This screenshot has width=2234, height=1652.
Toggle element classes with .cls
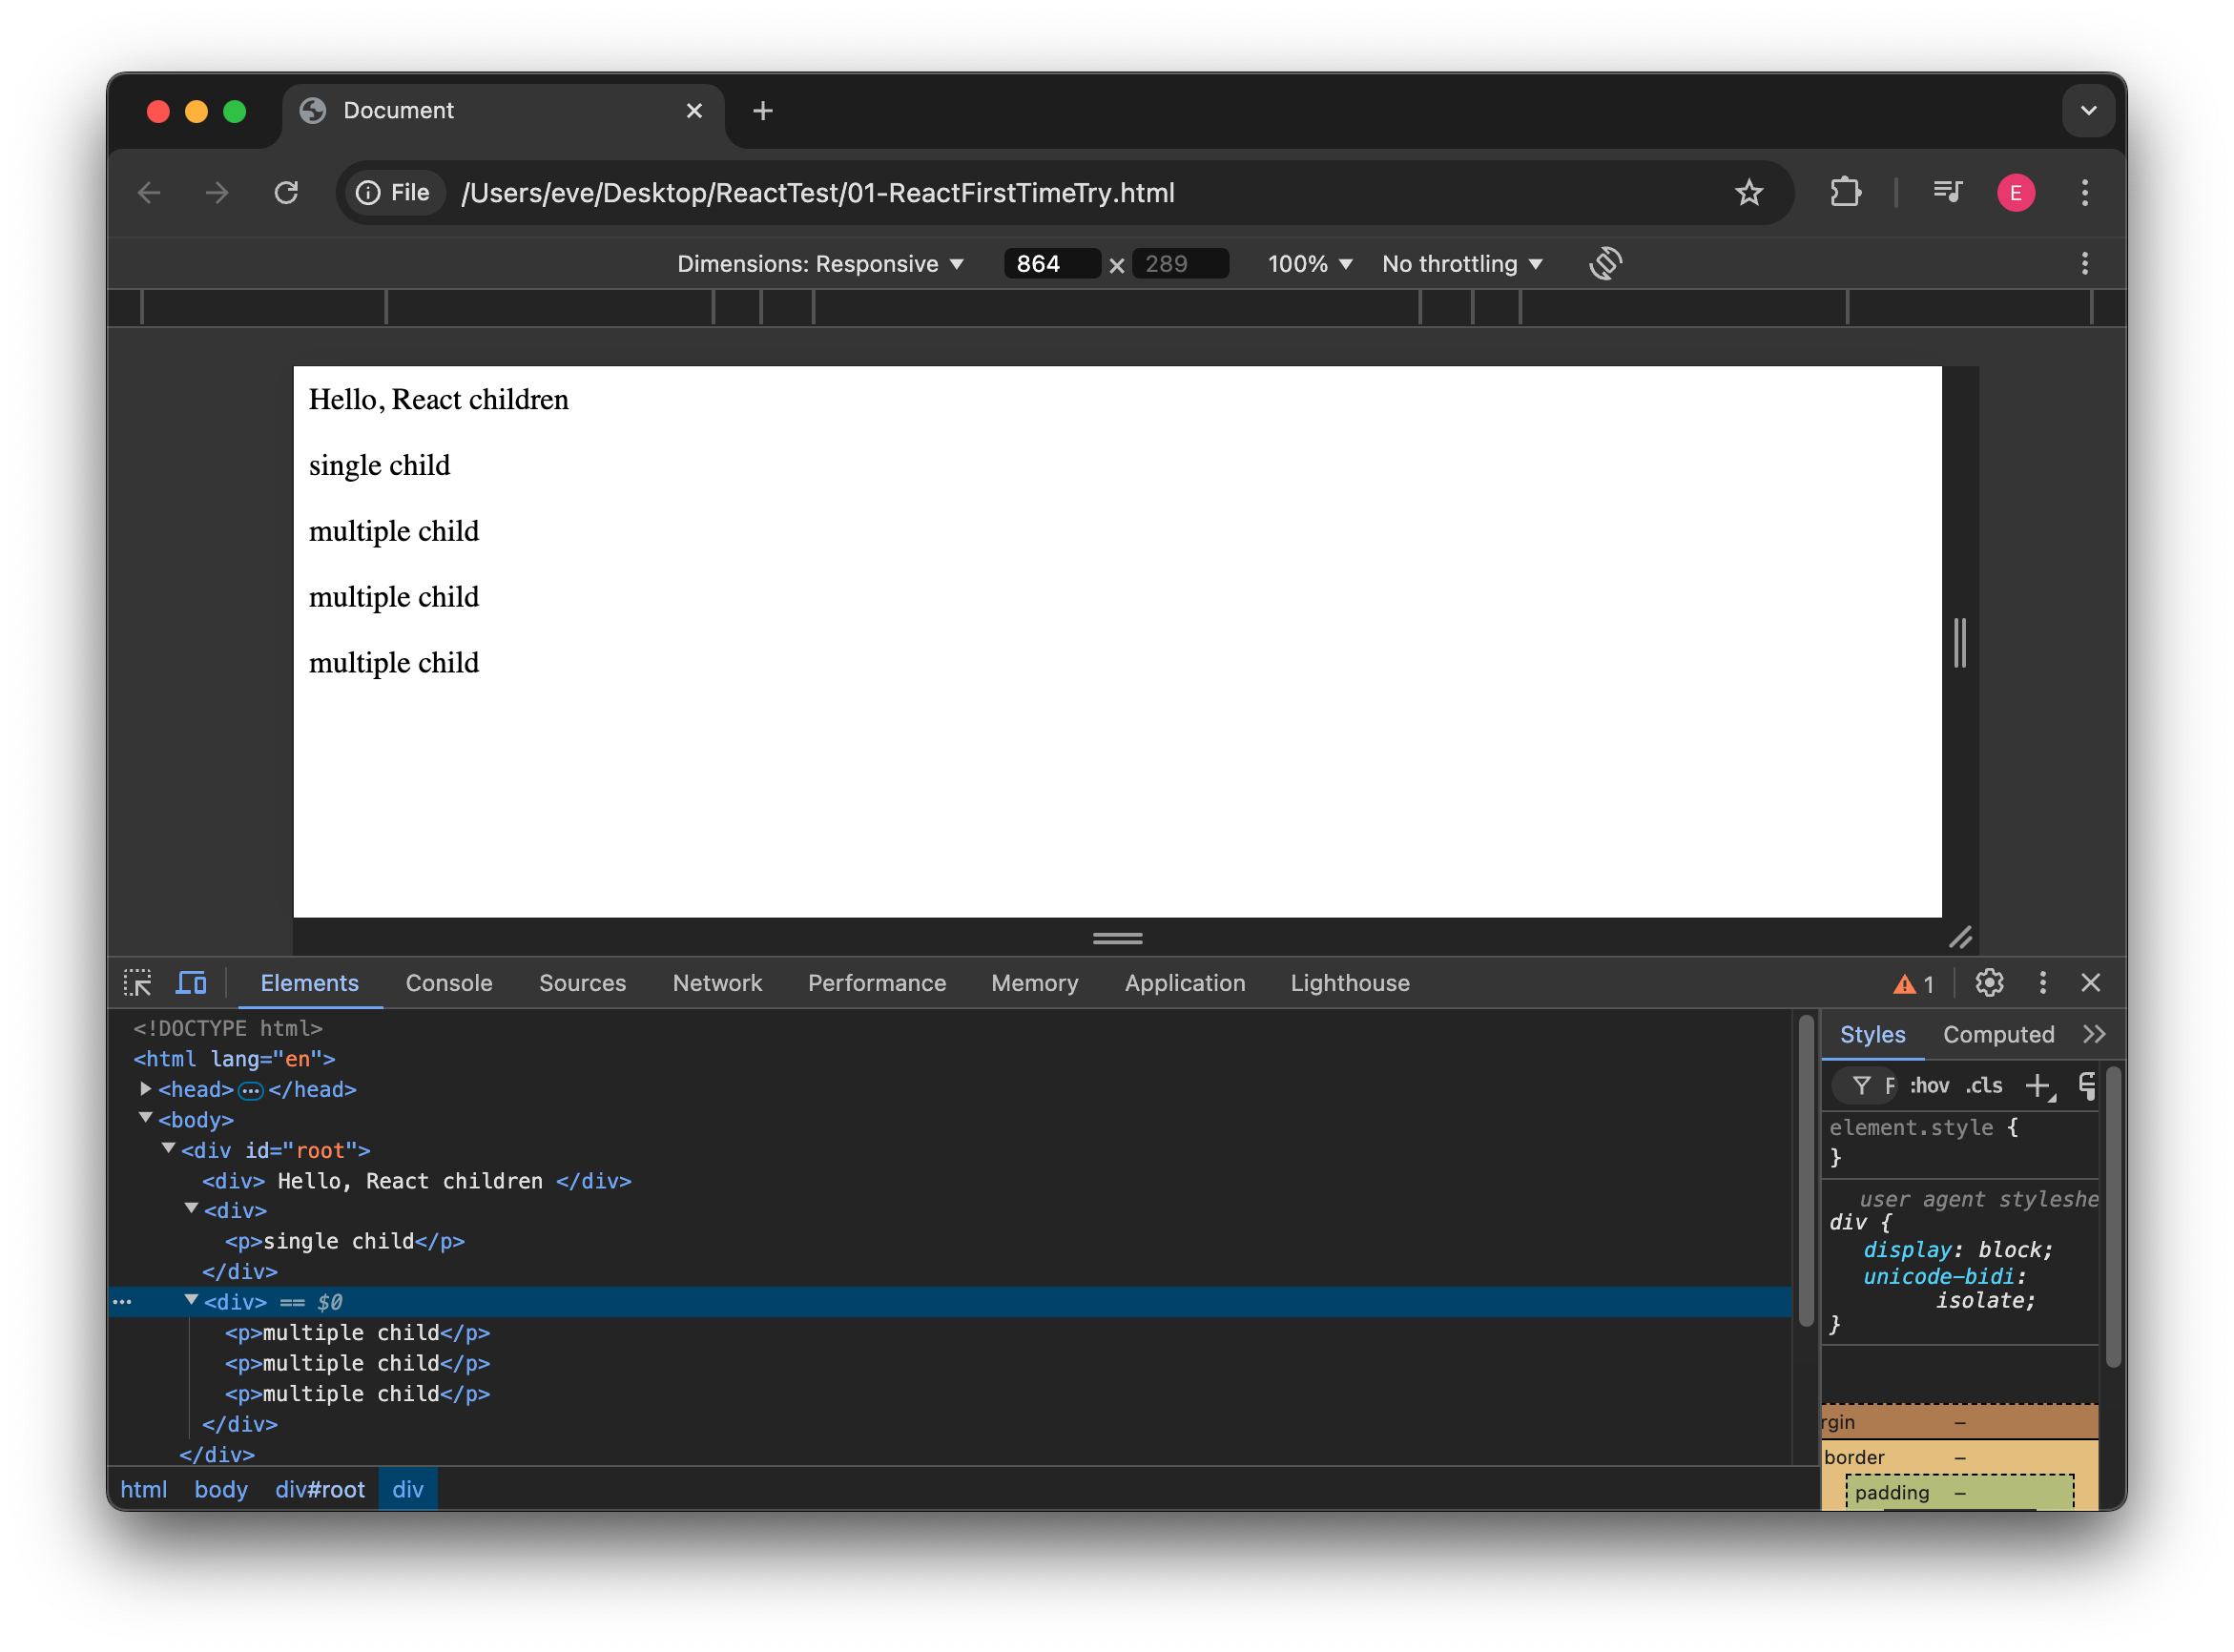point(1984,1086)
